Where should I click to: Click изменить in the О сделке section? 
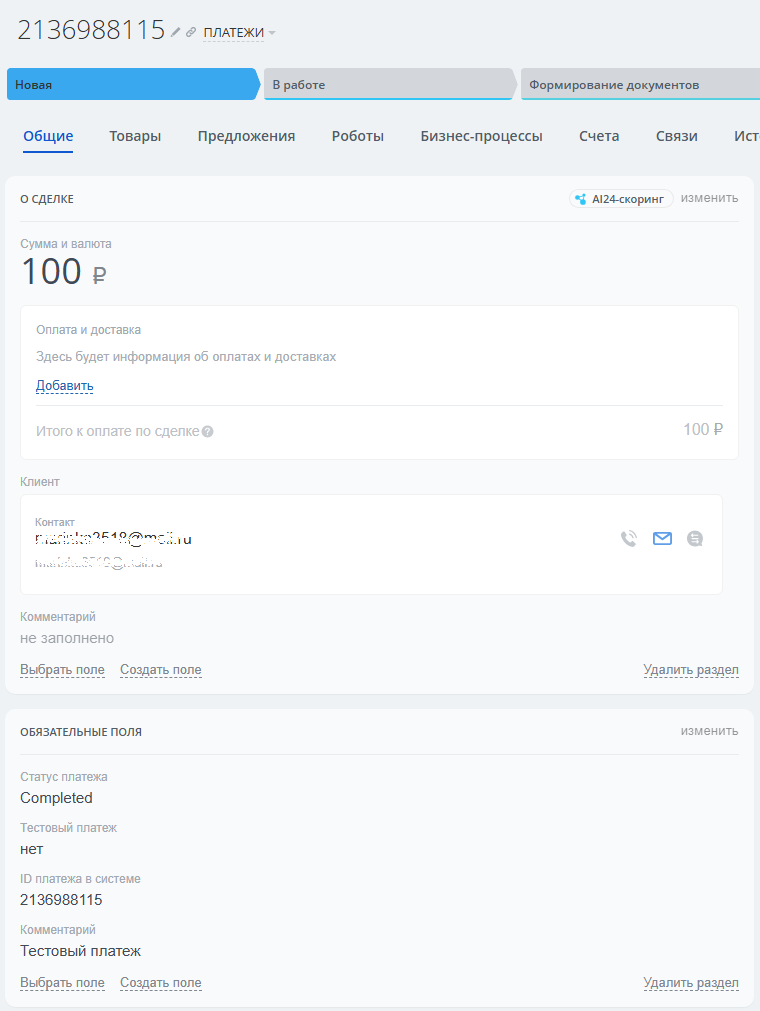coord(709,198)
